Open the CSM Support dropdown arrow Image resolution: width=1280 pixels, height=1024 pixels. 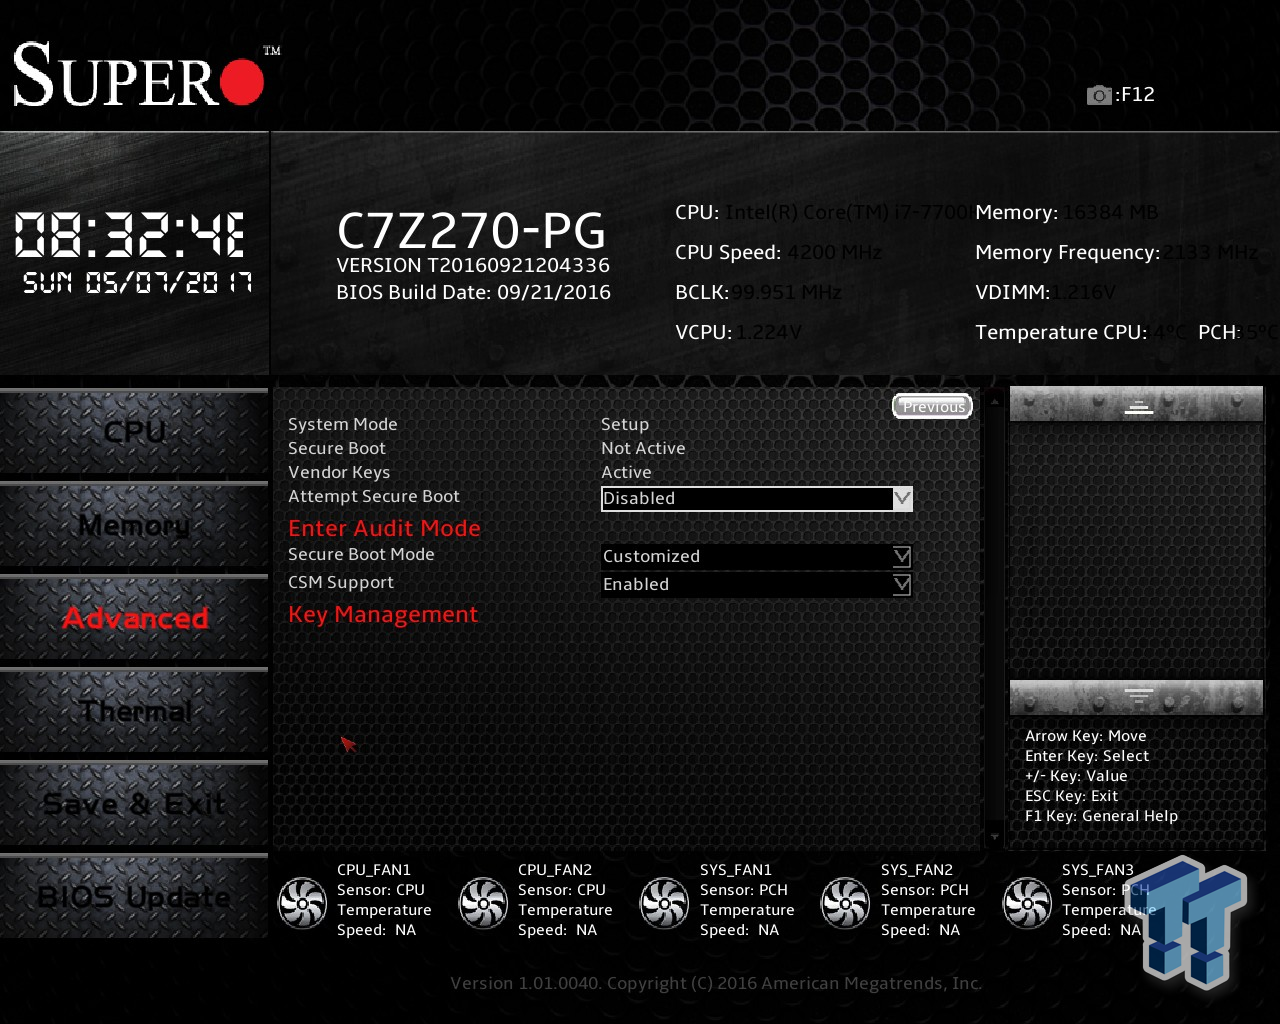[x=902, y=584]
